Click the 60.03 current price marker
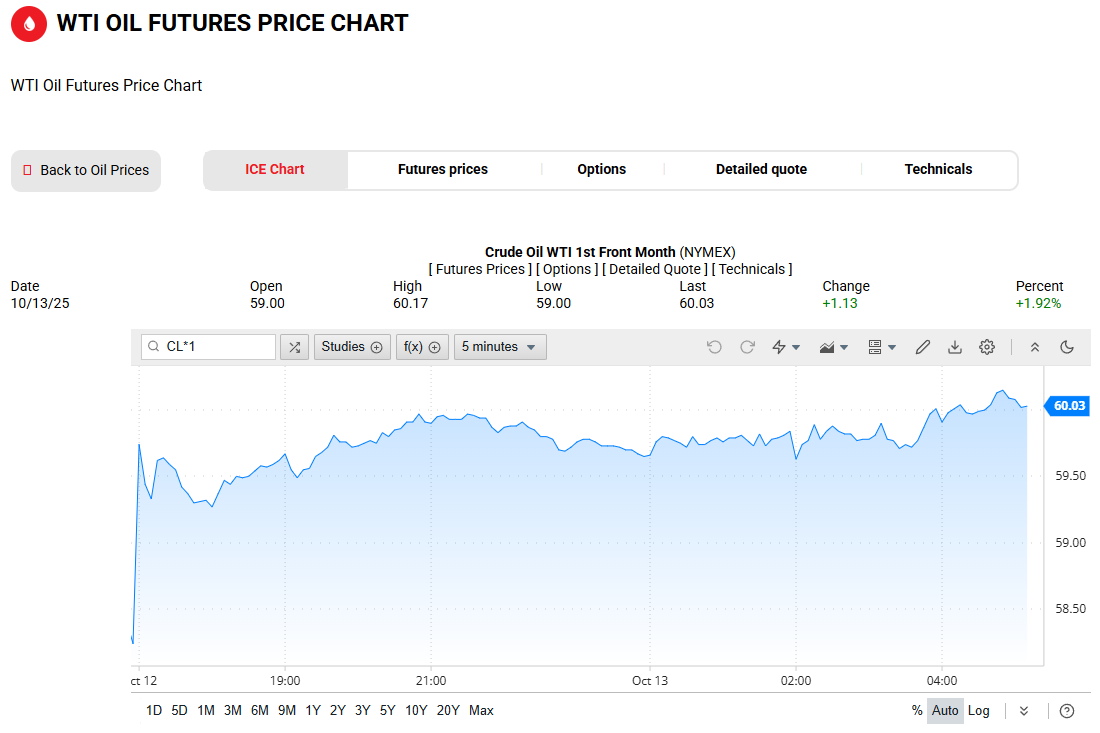1100x733 pixels. (x=1069, y=406)
